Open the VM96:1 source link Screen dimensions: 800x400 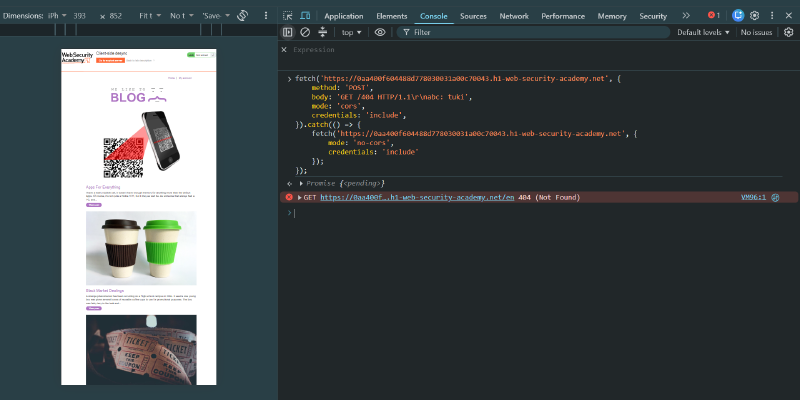tap(753, 197)
